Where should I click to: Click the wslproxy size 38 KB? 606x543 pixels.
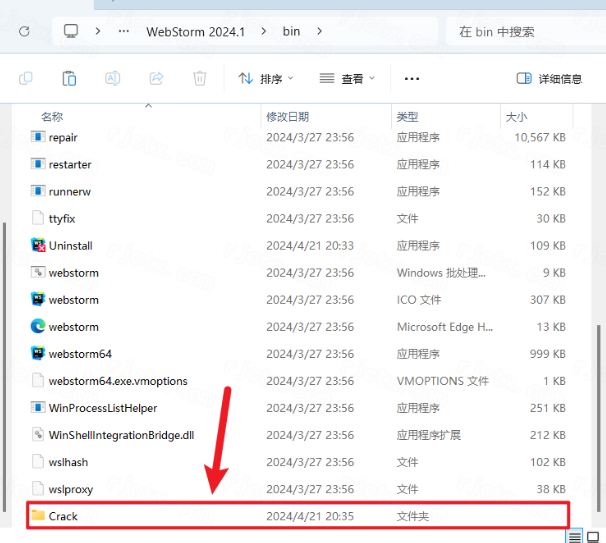click(551, 489)
